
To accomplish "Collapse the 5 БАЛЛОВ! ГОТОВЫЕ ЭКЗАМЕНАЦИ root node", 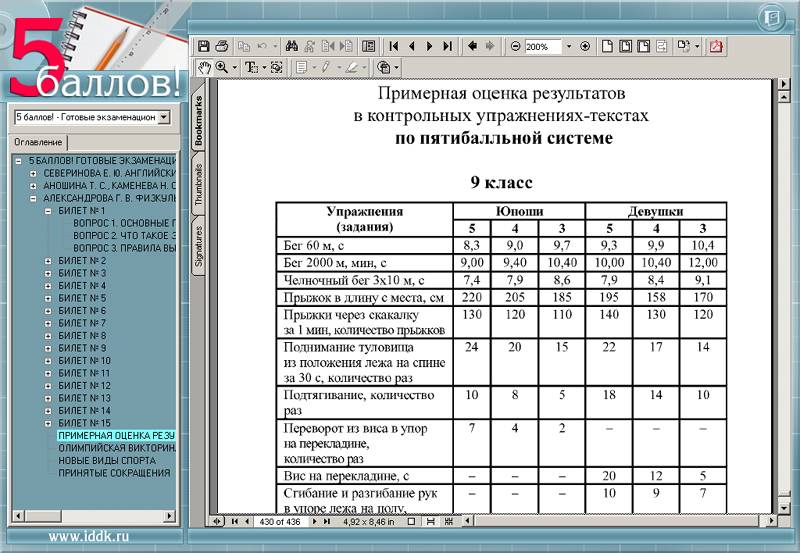I will coord(18,161).
